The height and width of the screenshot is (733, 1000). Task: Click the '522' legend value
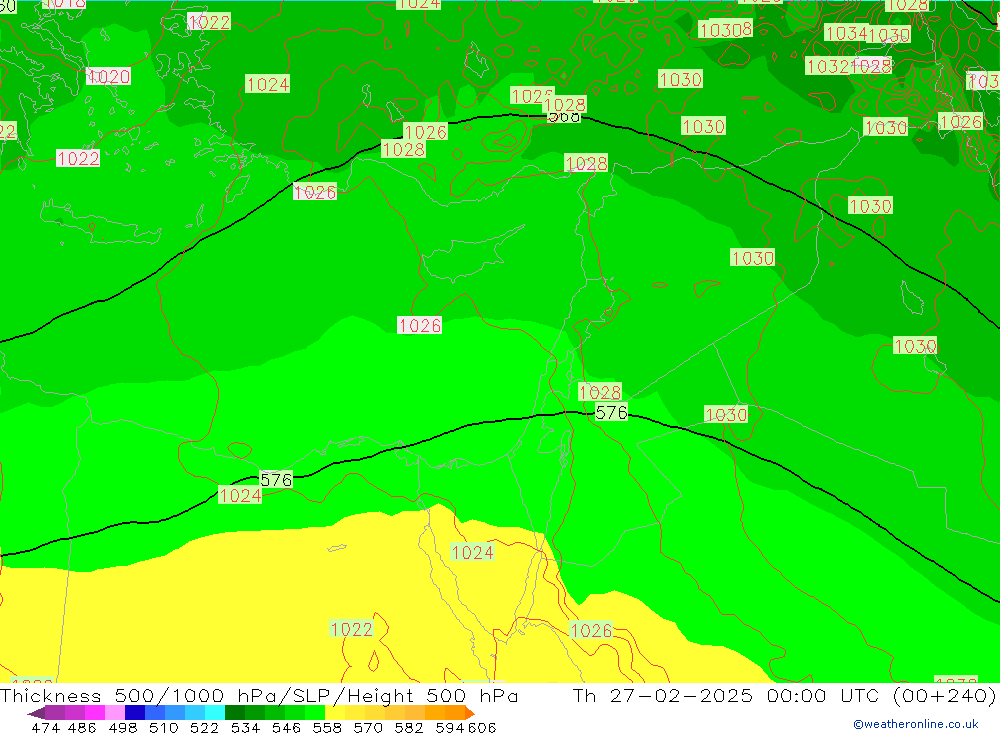pyautogui.click(x=205, y=727)
